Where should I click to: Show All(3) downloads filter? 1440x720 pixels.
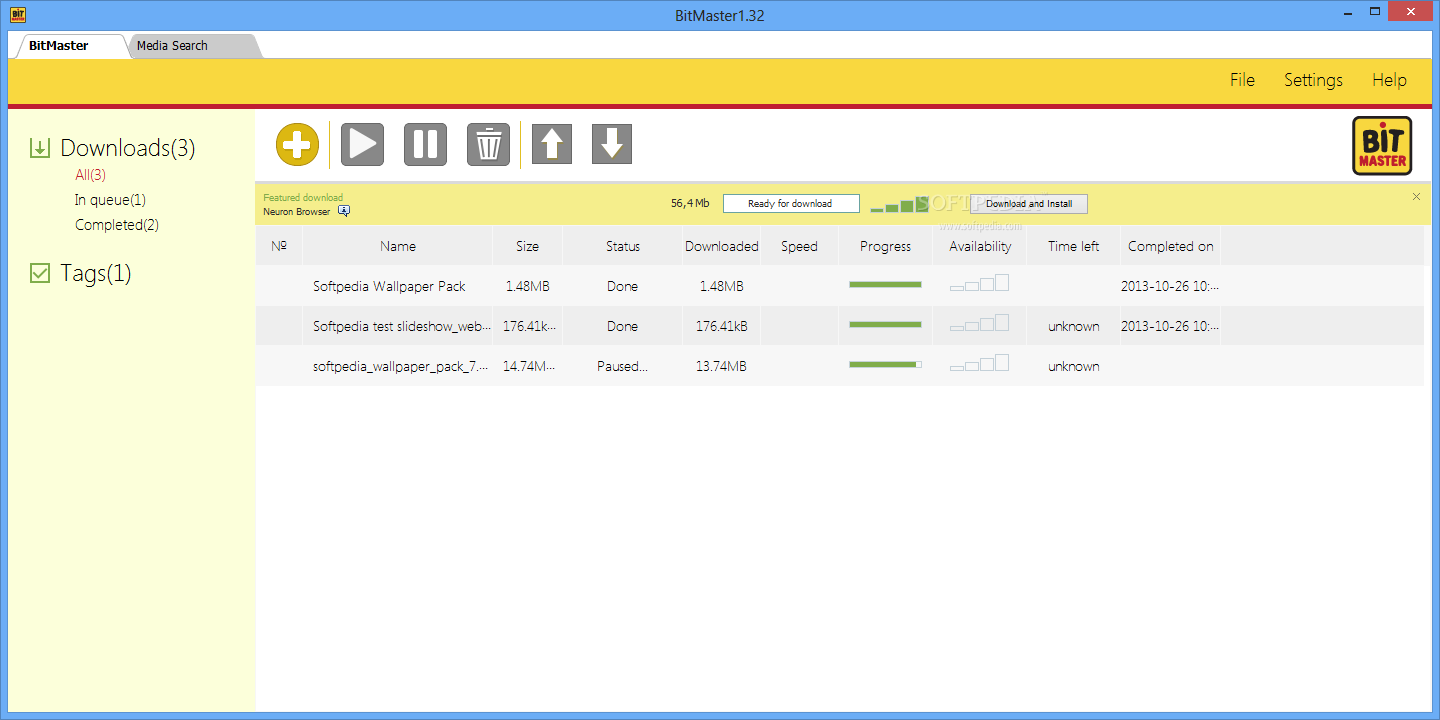pyautogui.click(x=90, y=175)
